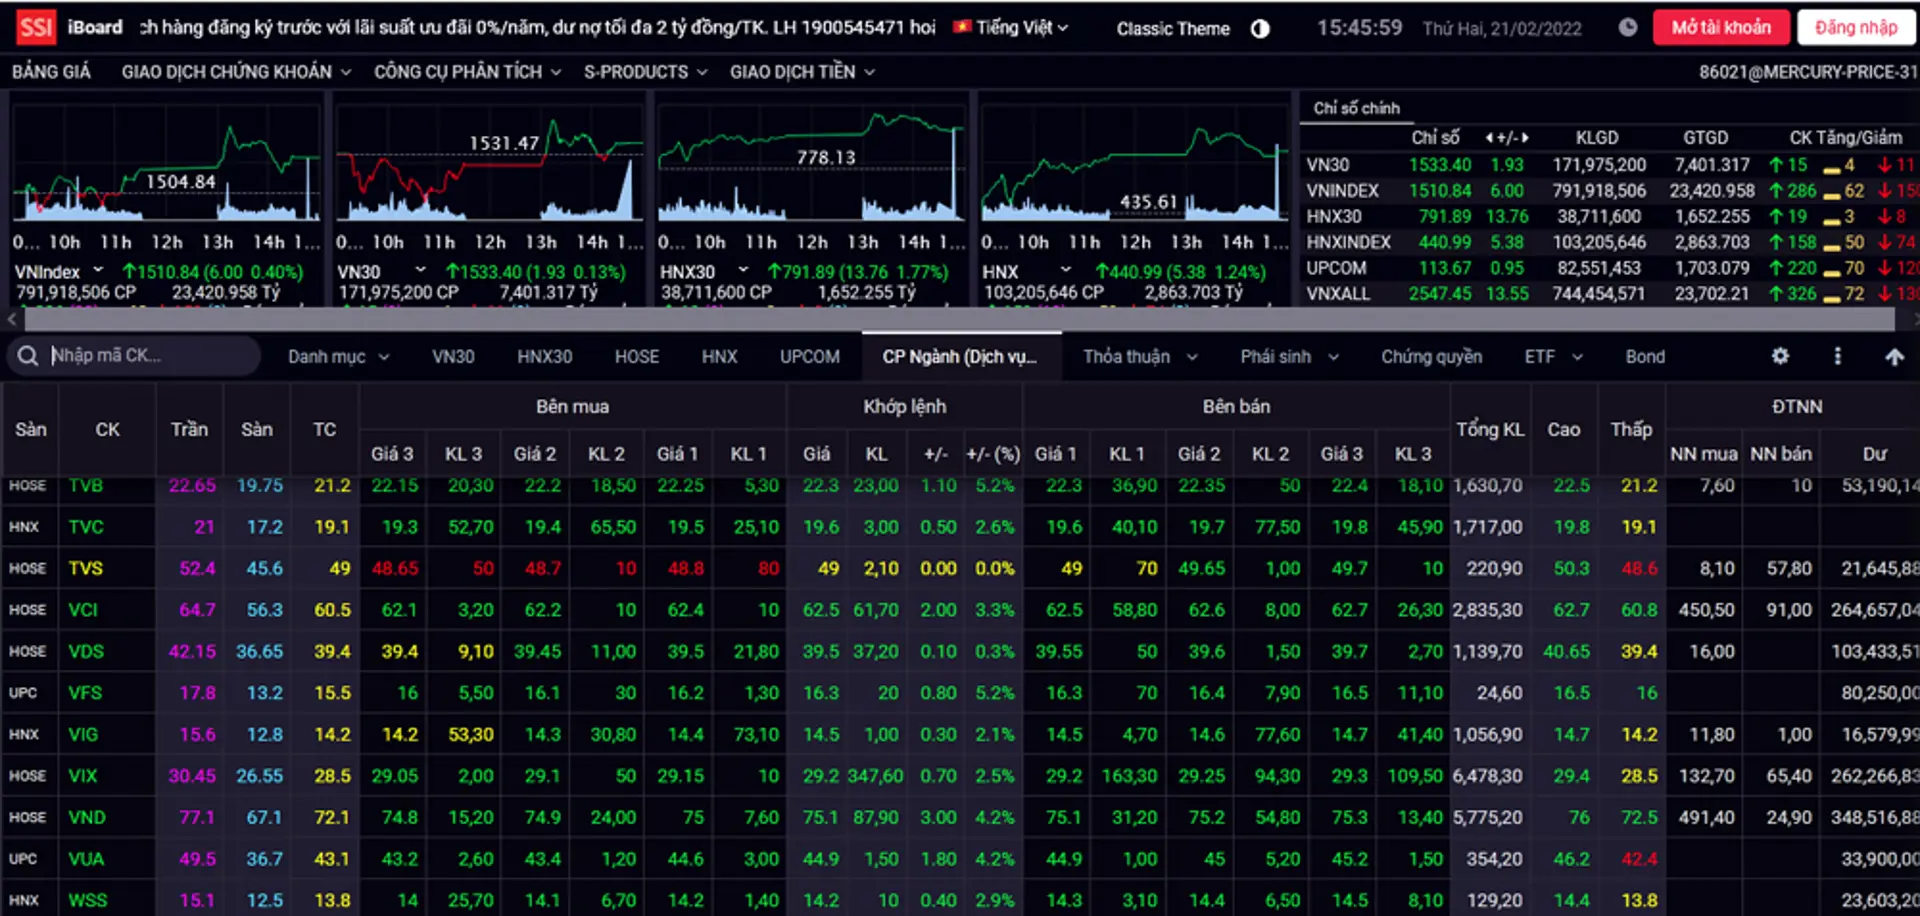
Task: Switch to HNX30 tab
Action: point(545,357)
